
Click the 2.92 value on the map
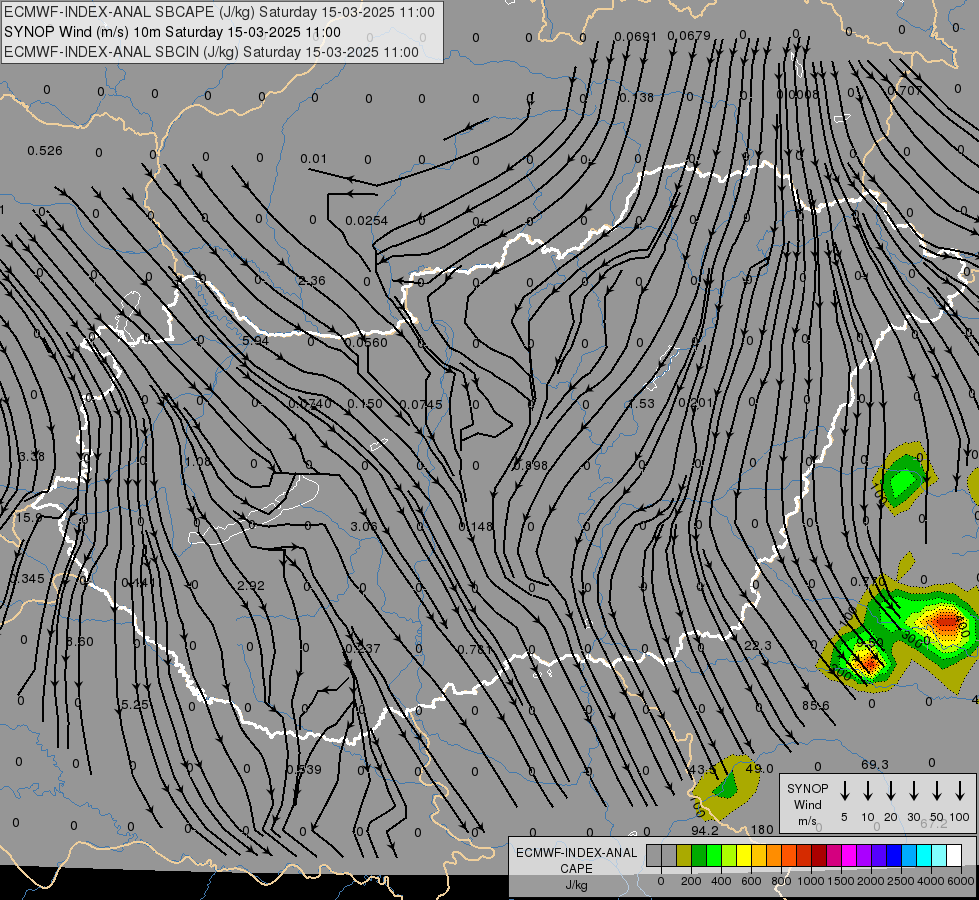(x=251, y=586)
